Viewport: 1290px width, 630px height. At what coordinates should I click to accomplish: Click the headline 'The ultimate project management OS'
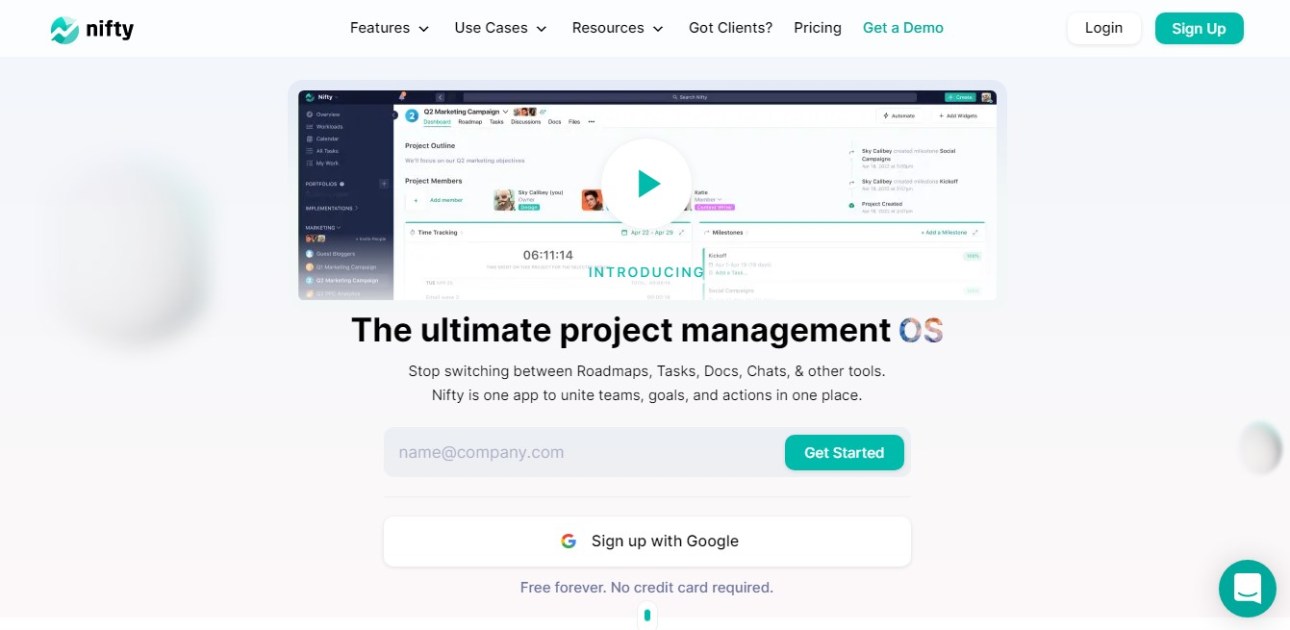[647, 330]
